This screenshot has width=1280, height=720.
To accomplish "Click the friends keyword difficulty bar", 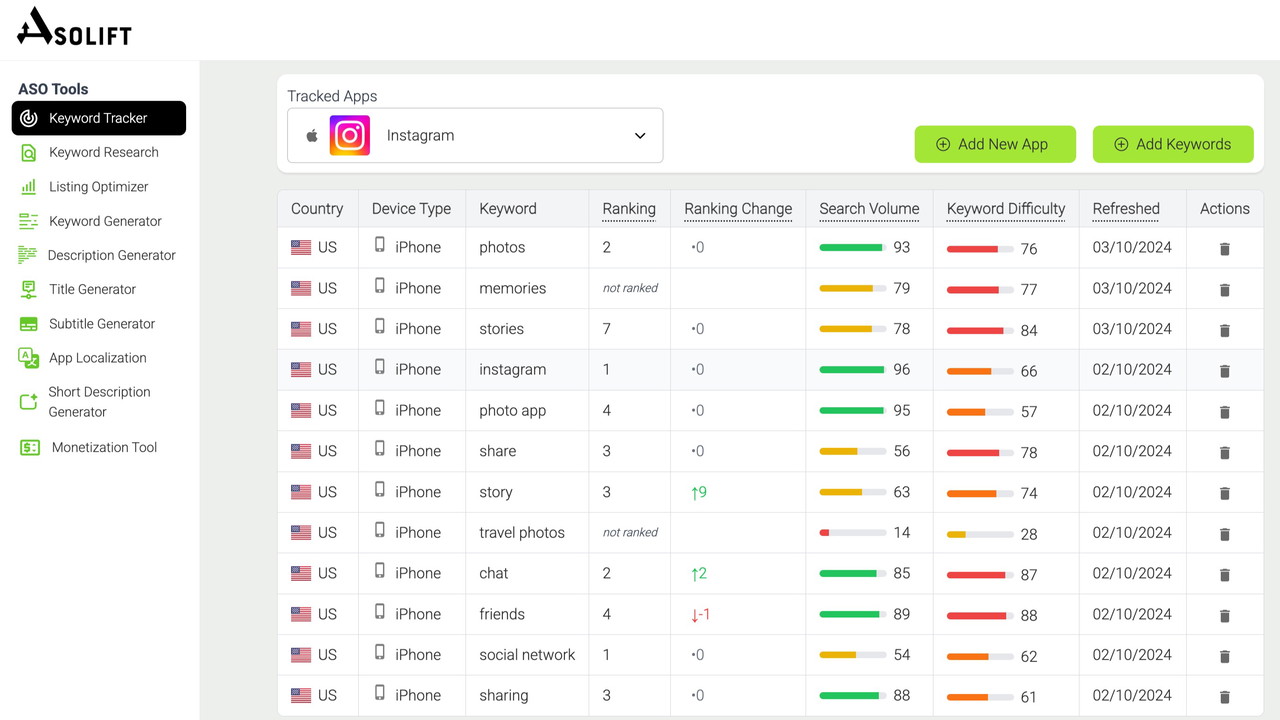I will (981, 616).
